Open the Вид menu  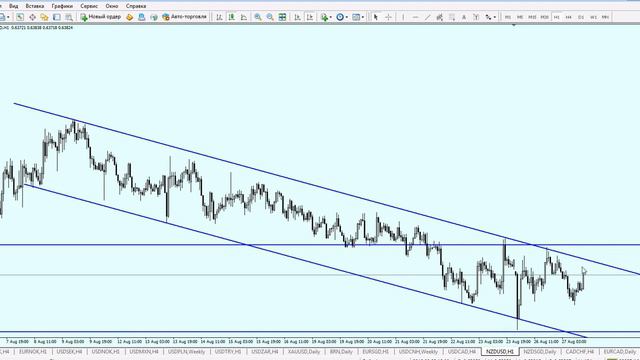tap(13, 6)
